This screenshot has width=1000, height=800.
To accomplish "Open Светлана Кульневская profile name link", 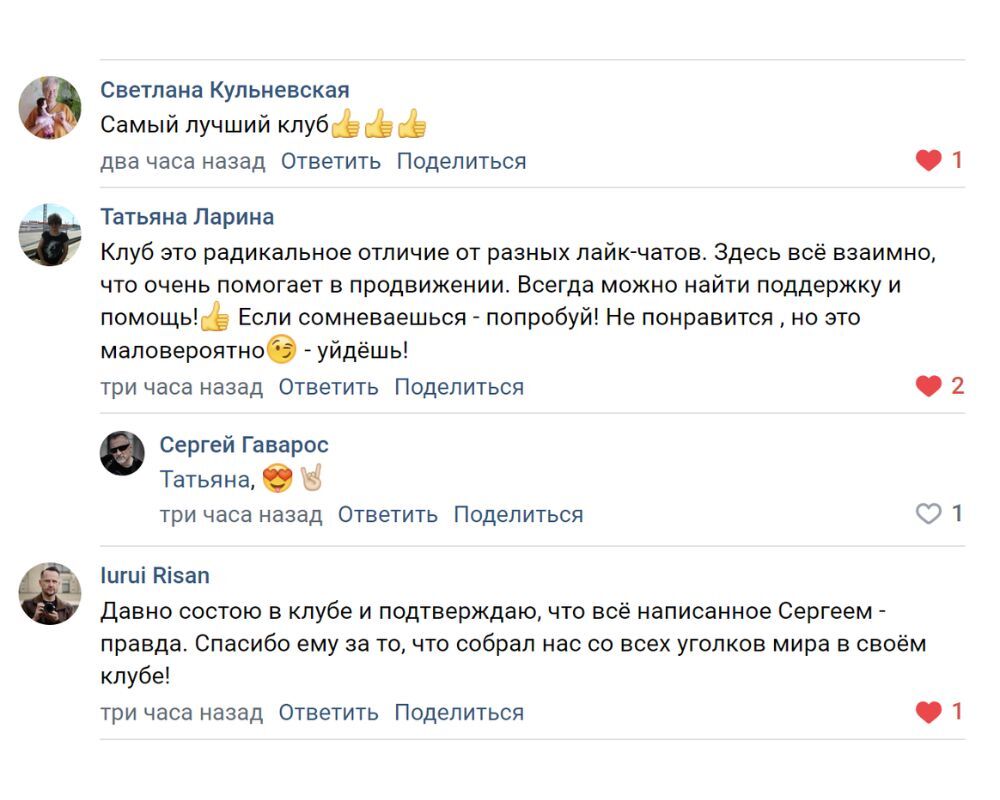I will pyautogui.click(x=225, y=90).
